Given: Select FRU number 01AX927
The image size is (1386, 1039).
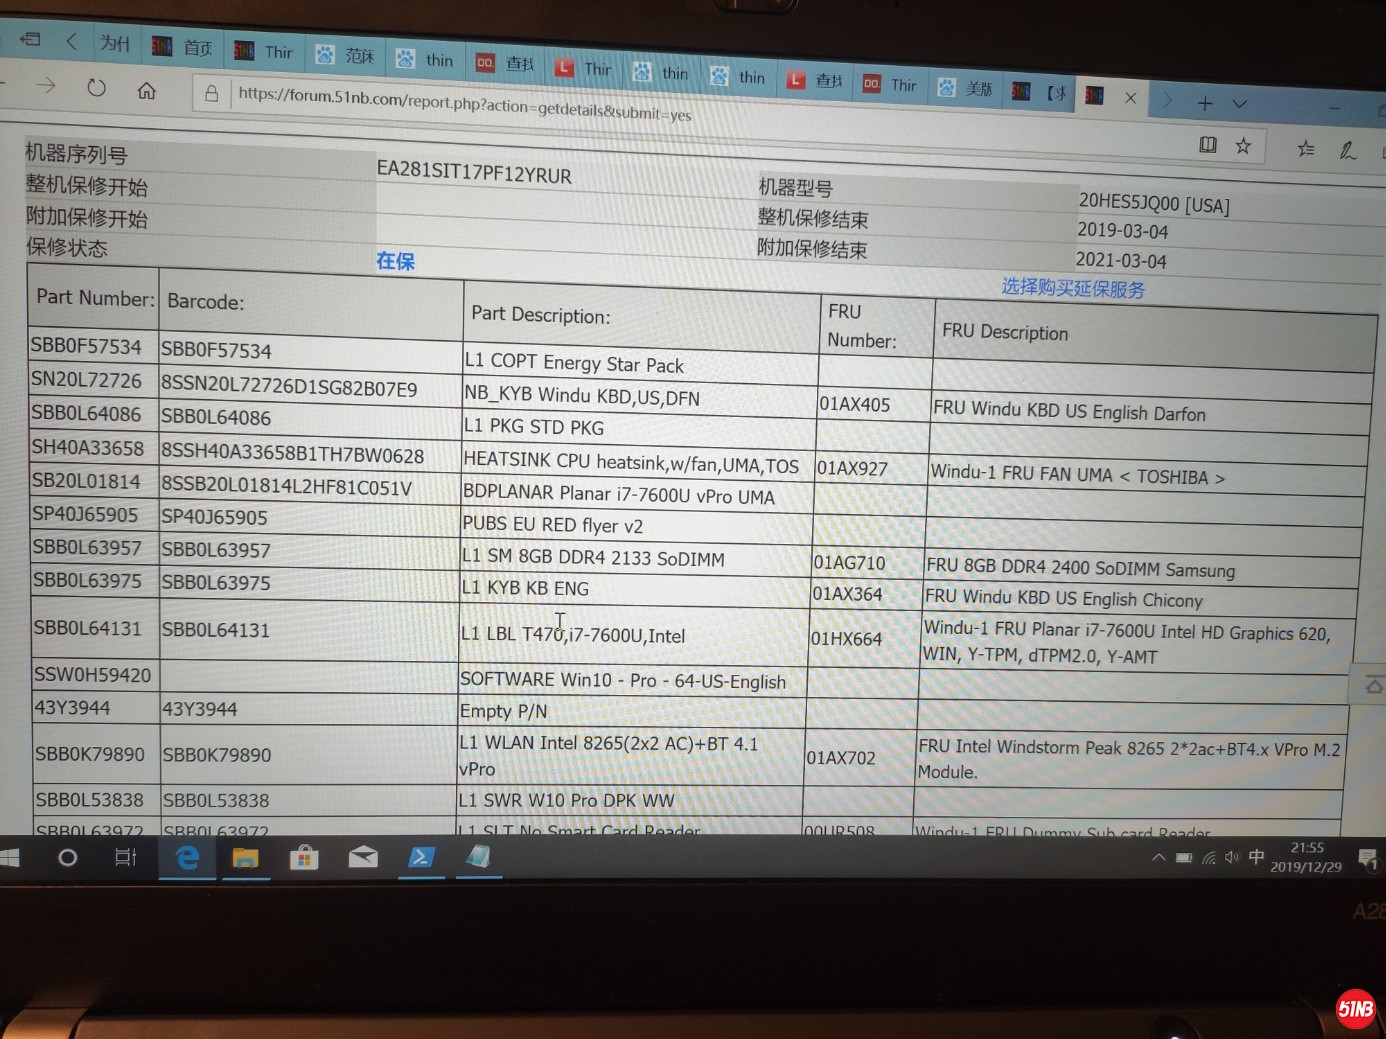Looking at the screenshot, I should click(x=852, y=468).
